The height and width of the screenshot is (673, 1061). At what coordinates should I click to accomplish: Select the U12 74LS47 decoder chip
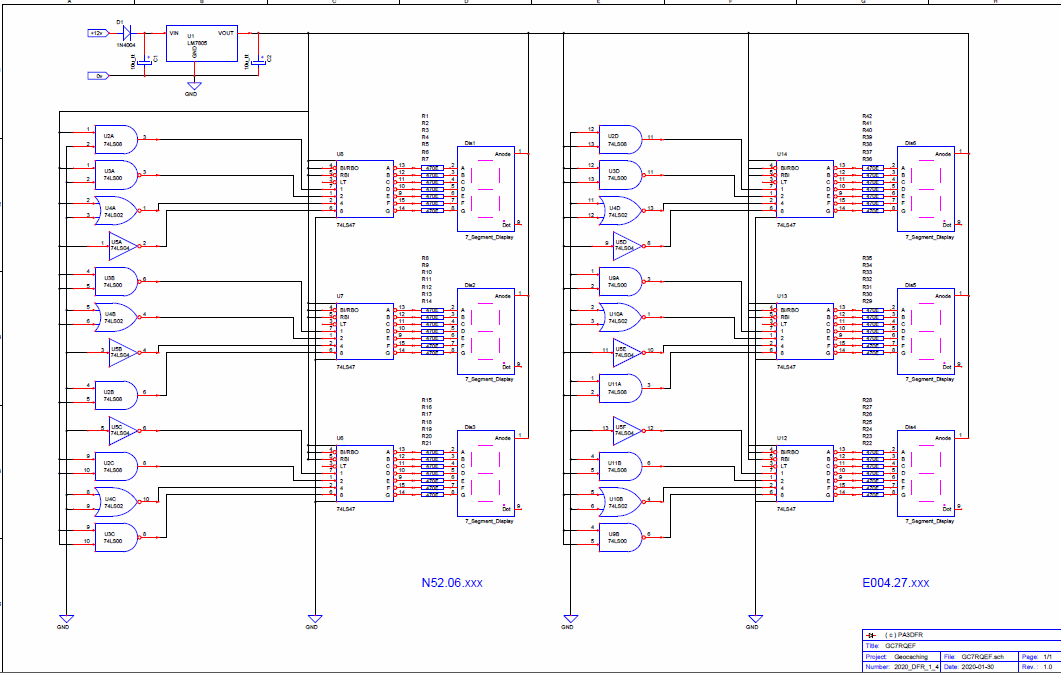(804, 474)
